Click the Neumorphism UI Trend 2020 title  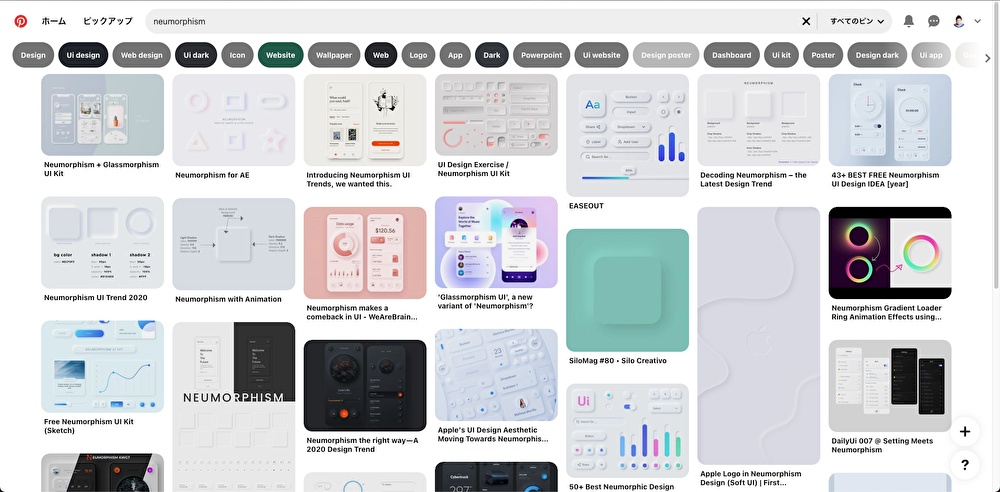(96, 297)
